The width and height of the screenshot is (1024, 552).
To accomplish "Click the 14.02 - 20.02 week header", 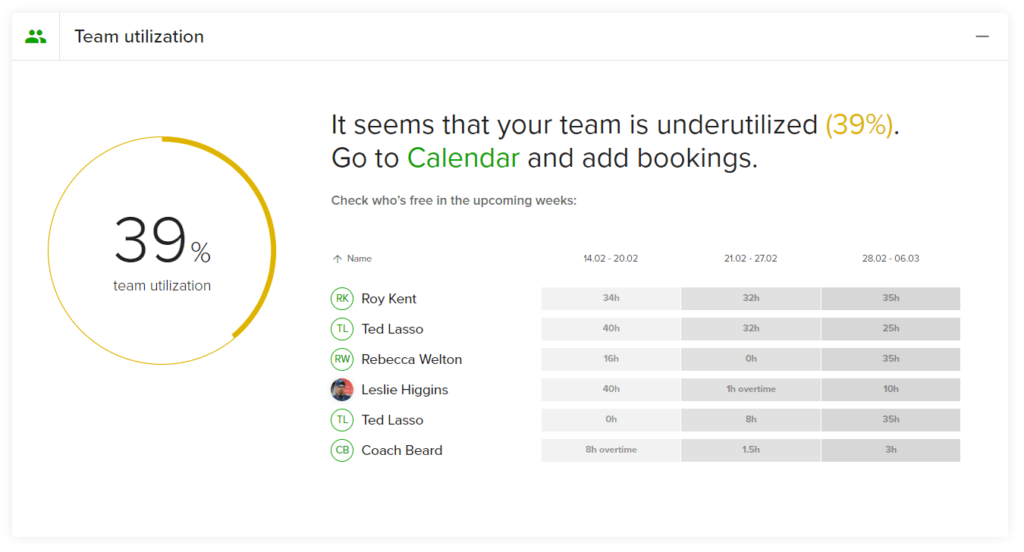I will tap(611, 259).
